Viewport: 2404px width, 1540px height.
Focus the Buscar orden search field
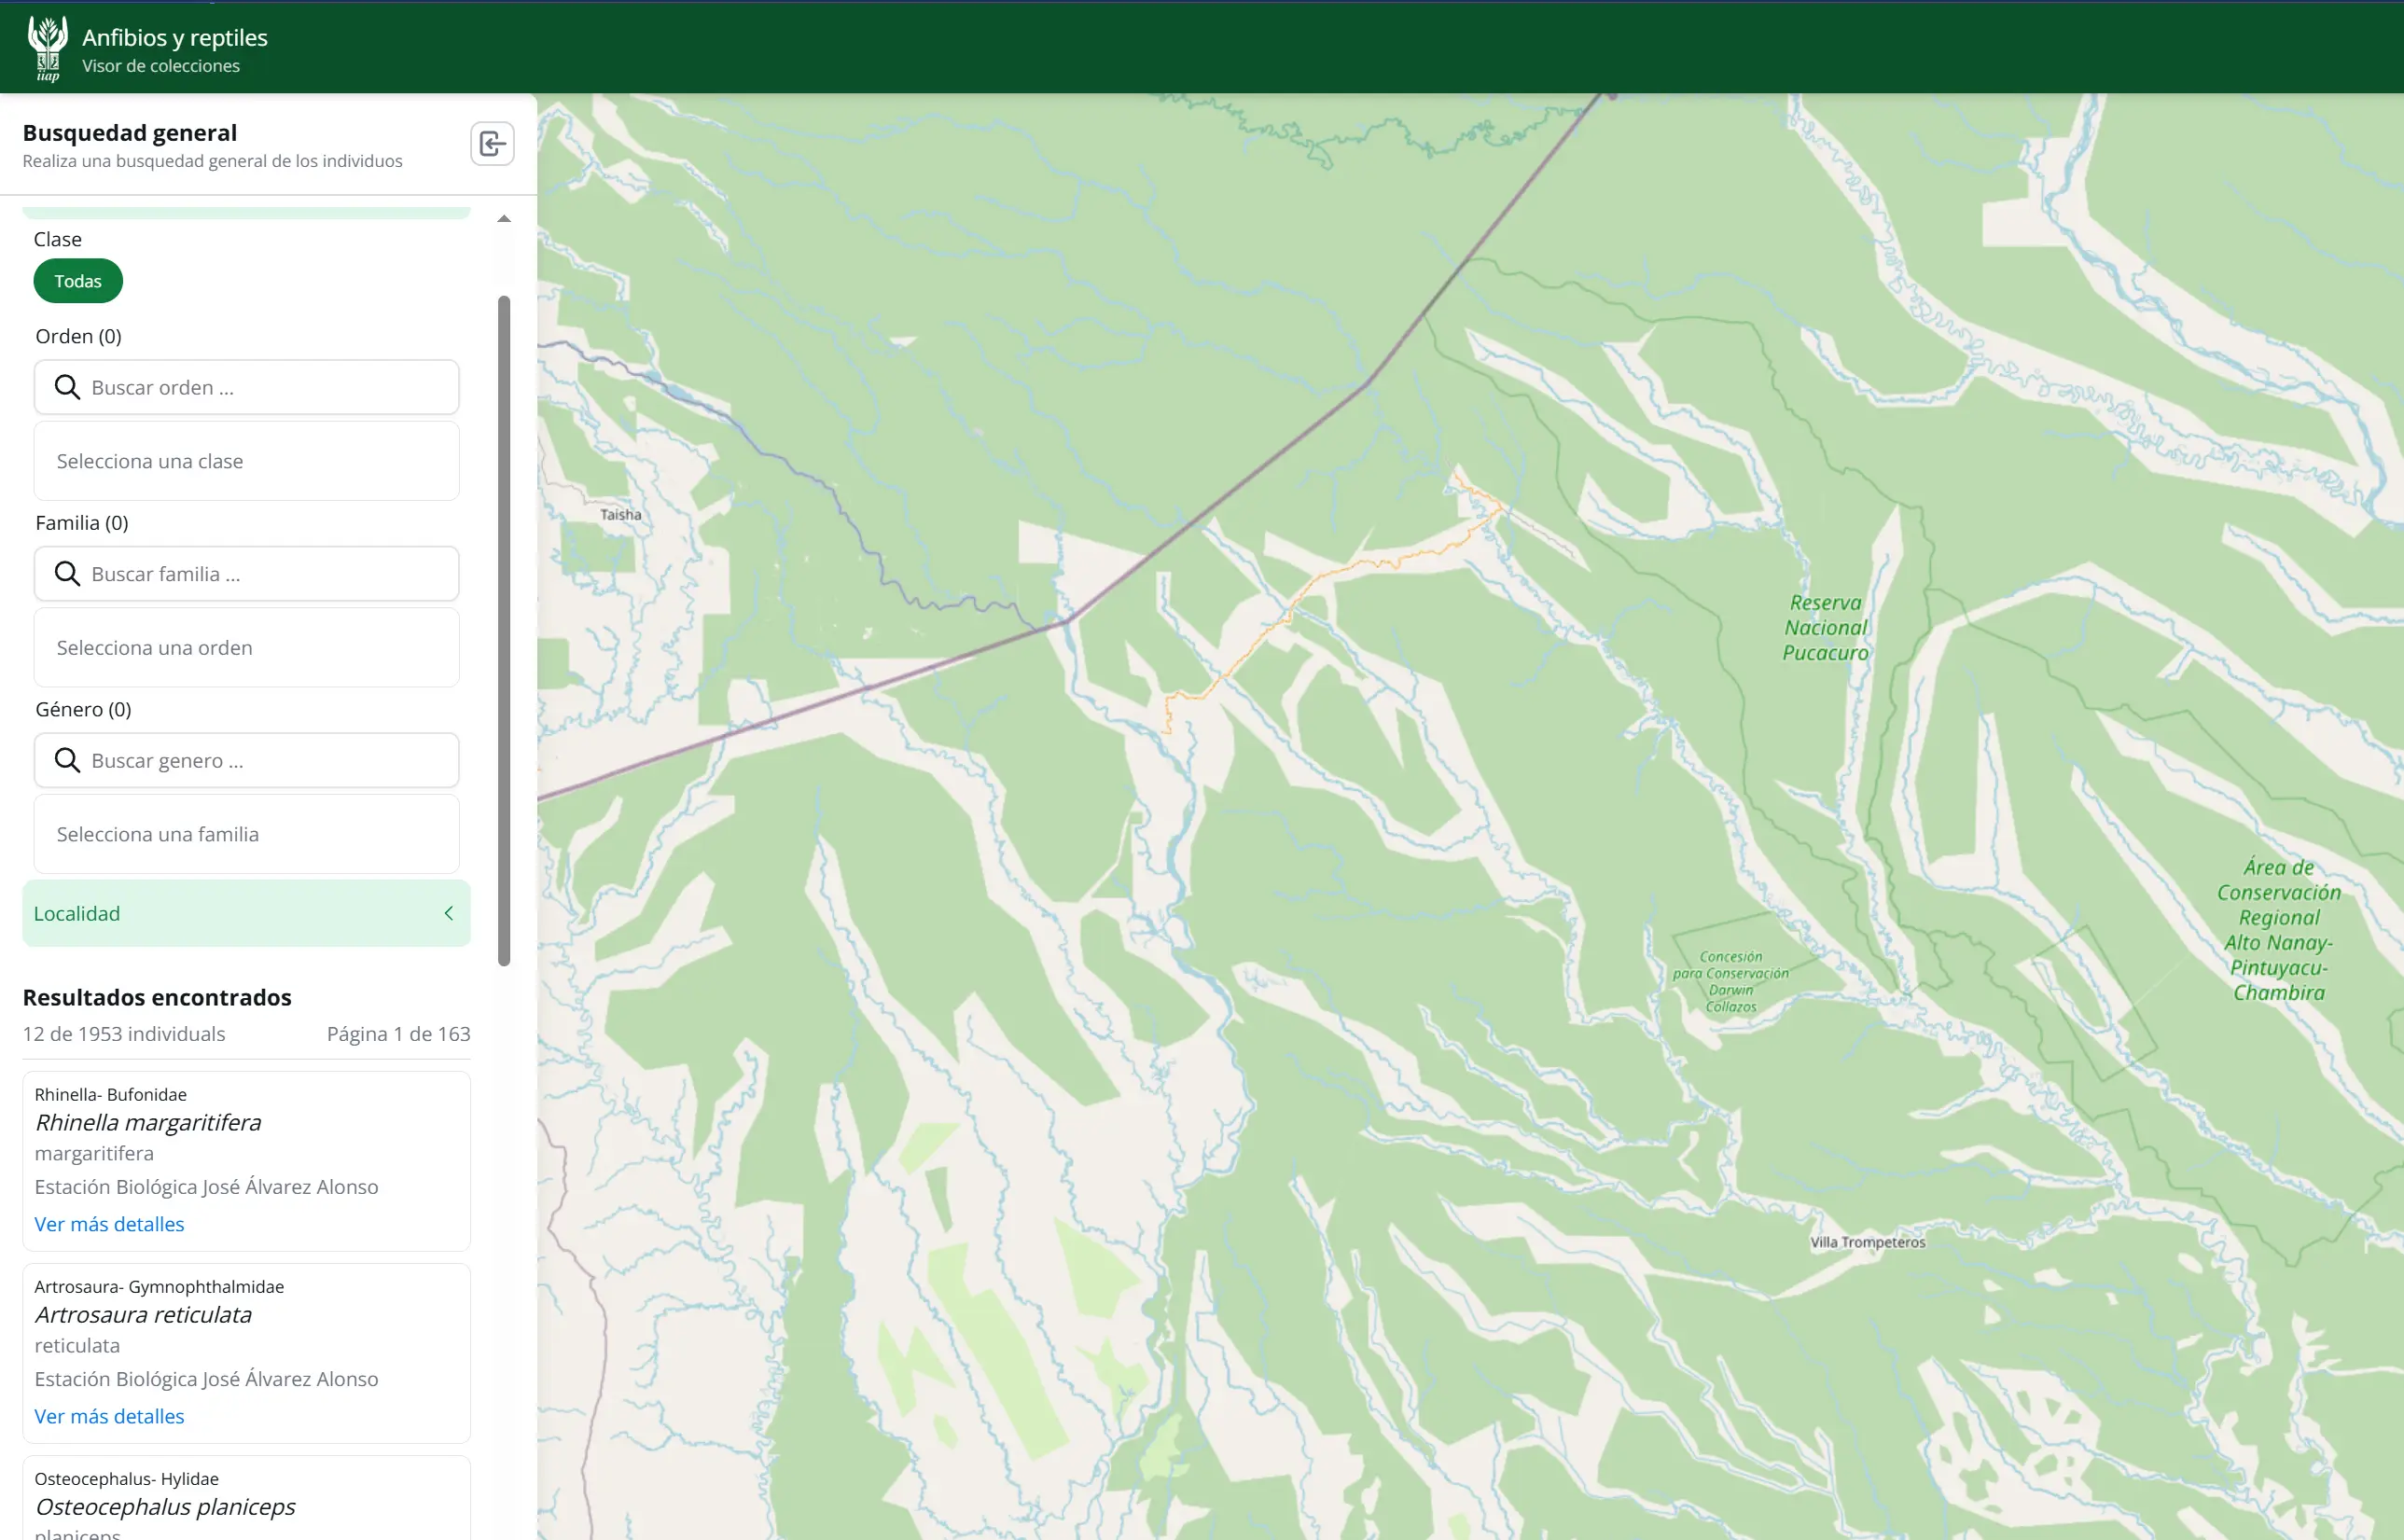[x=247, y=387]
